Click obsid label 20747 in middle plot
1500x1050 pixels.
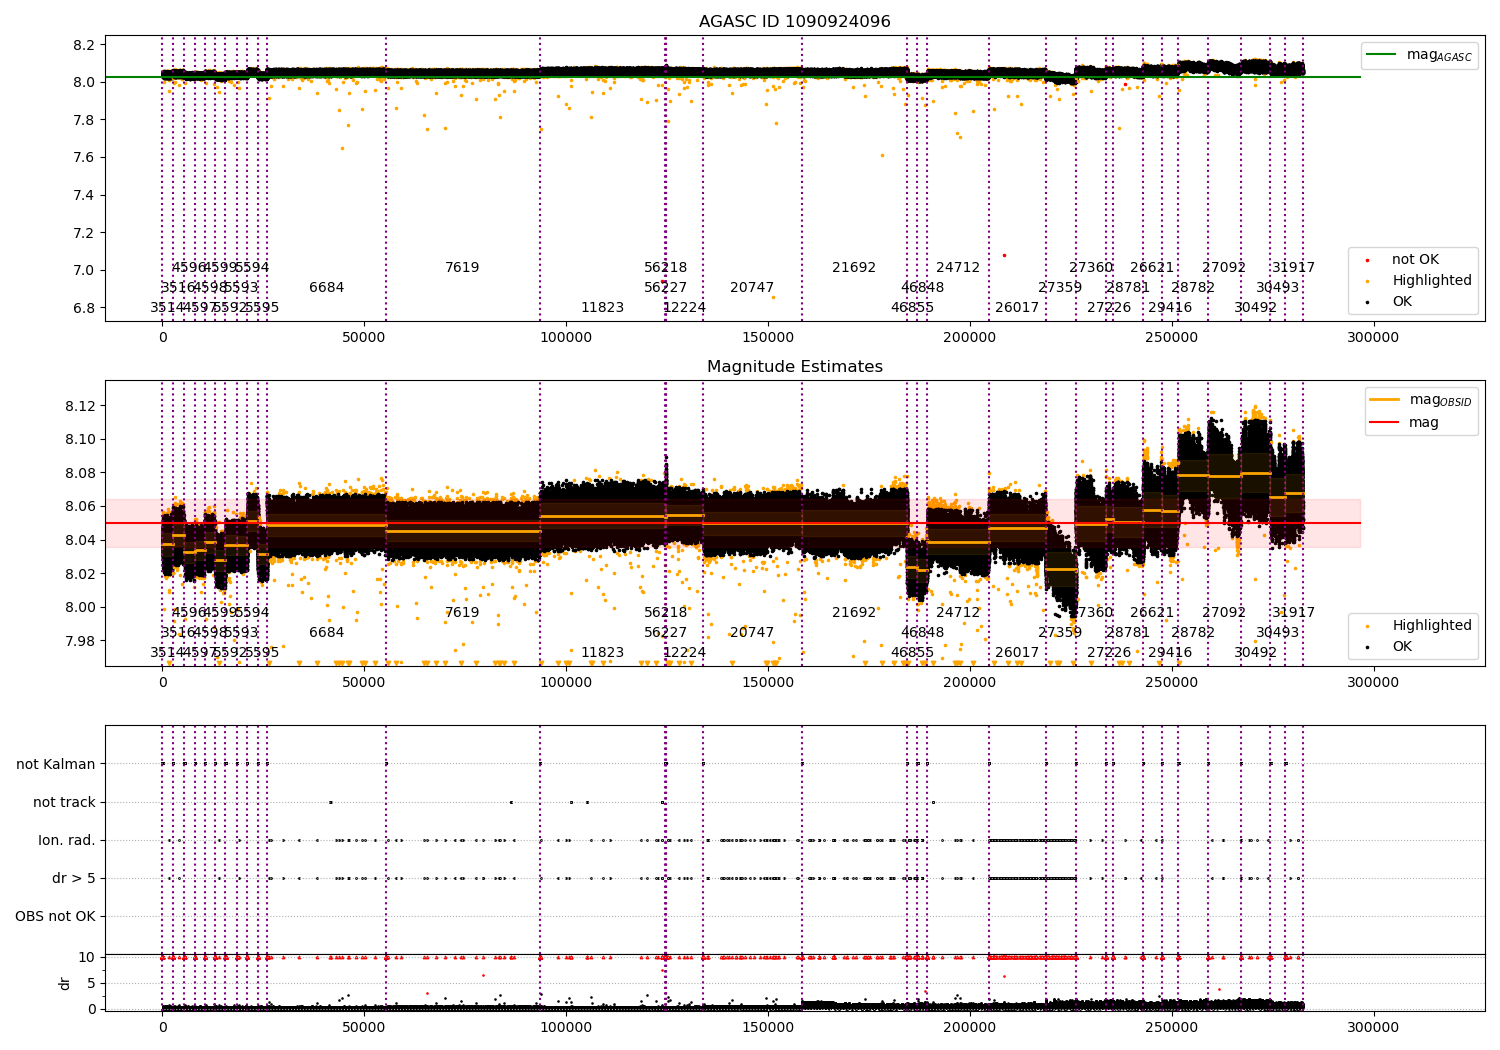[x=752, y=633]
